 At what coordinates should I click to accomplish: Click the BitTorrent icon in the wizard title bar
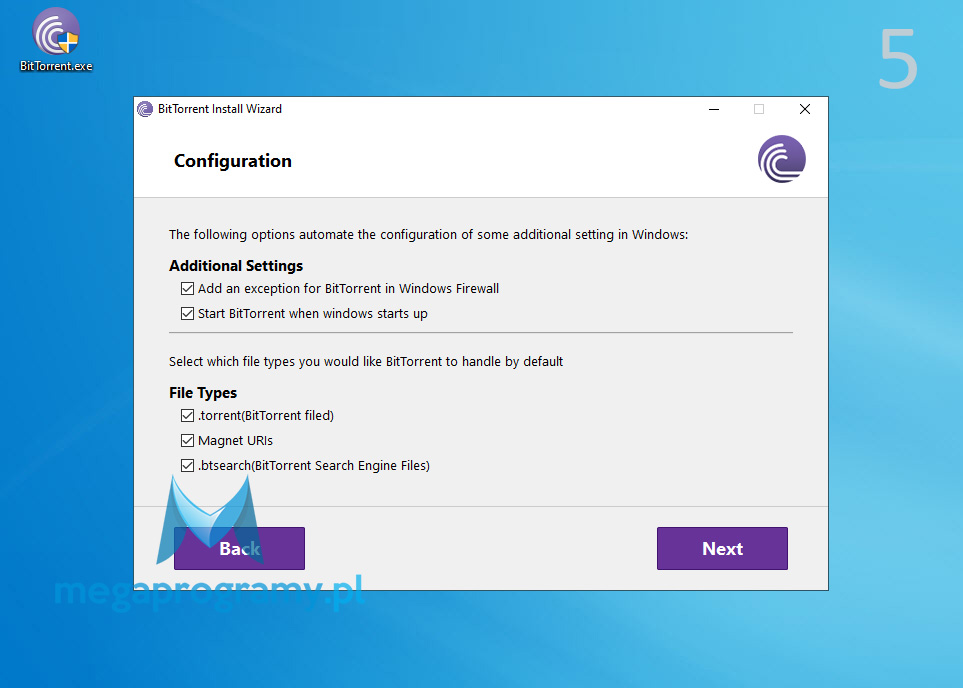coord(145,109)
